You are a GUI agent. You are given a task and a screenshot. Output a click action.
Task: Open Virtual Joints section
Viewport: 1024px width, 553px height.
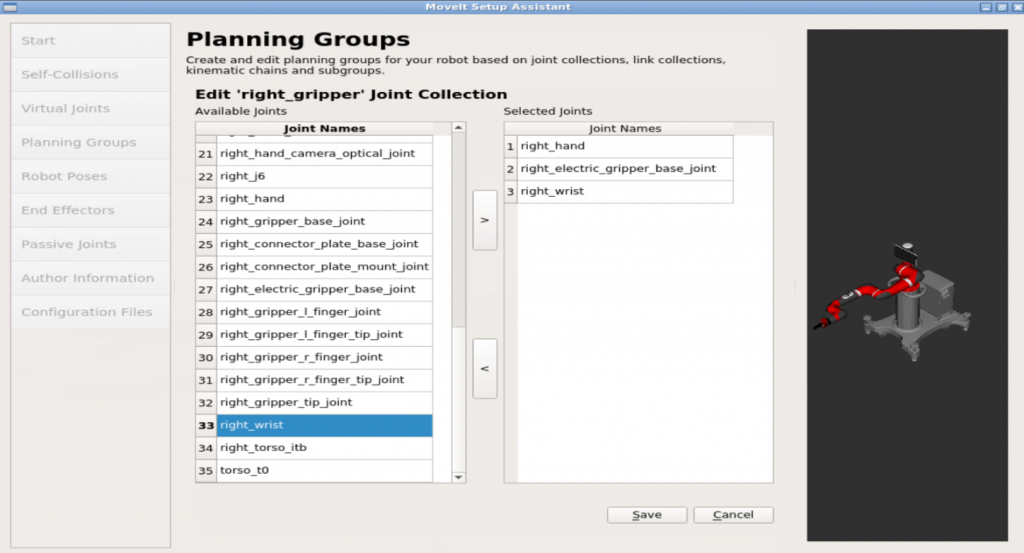pyautogui.click(x=90, y=108)
